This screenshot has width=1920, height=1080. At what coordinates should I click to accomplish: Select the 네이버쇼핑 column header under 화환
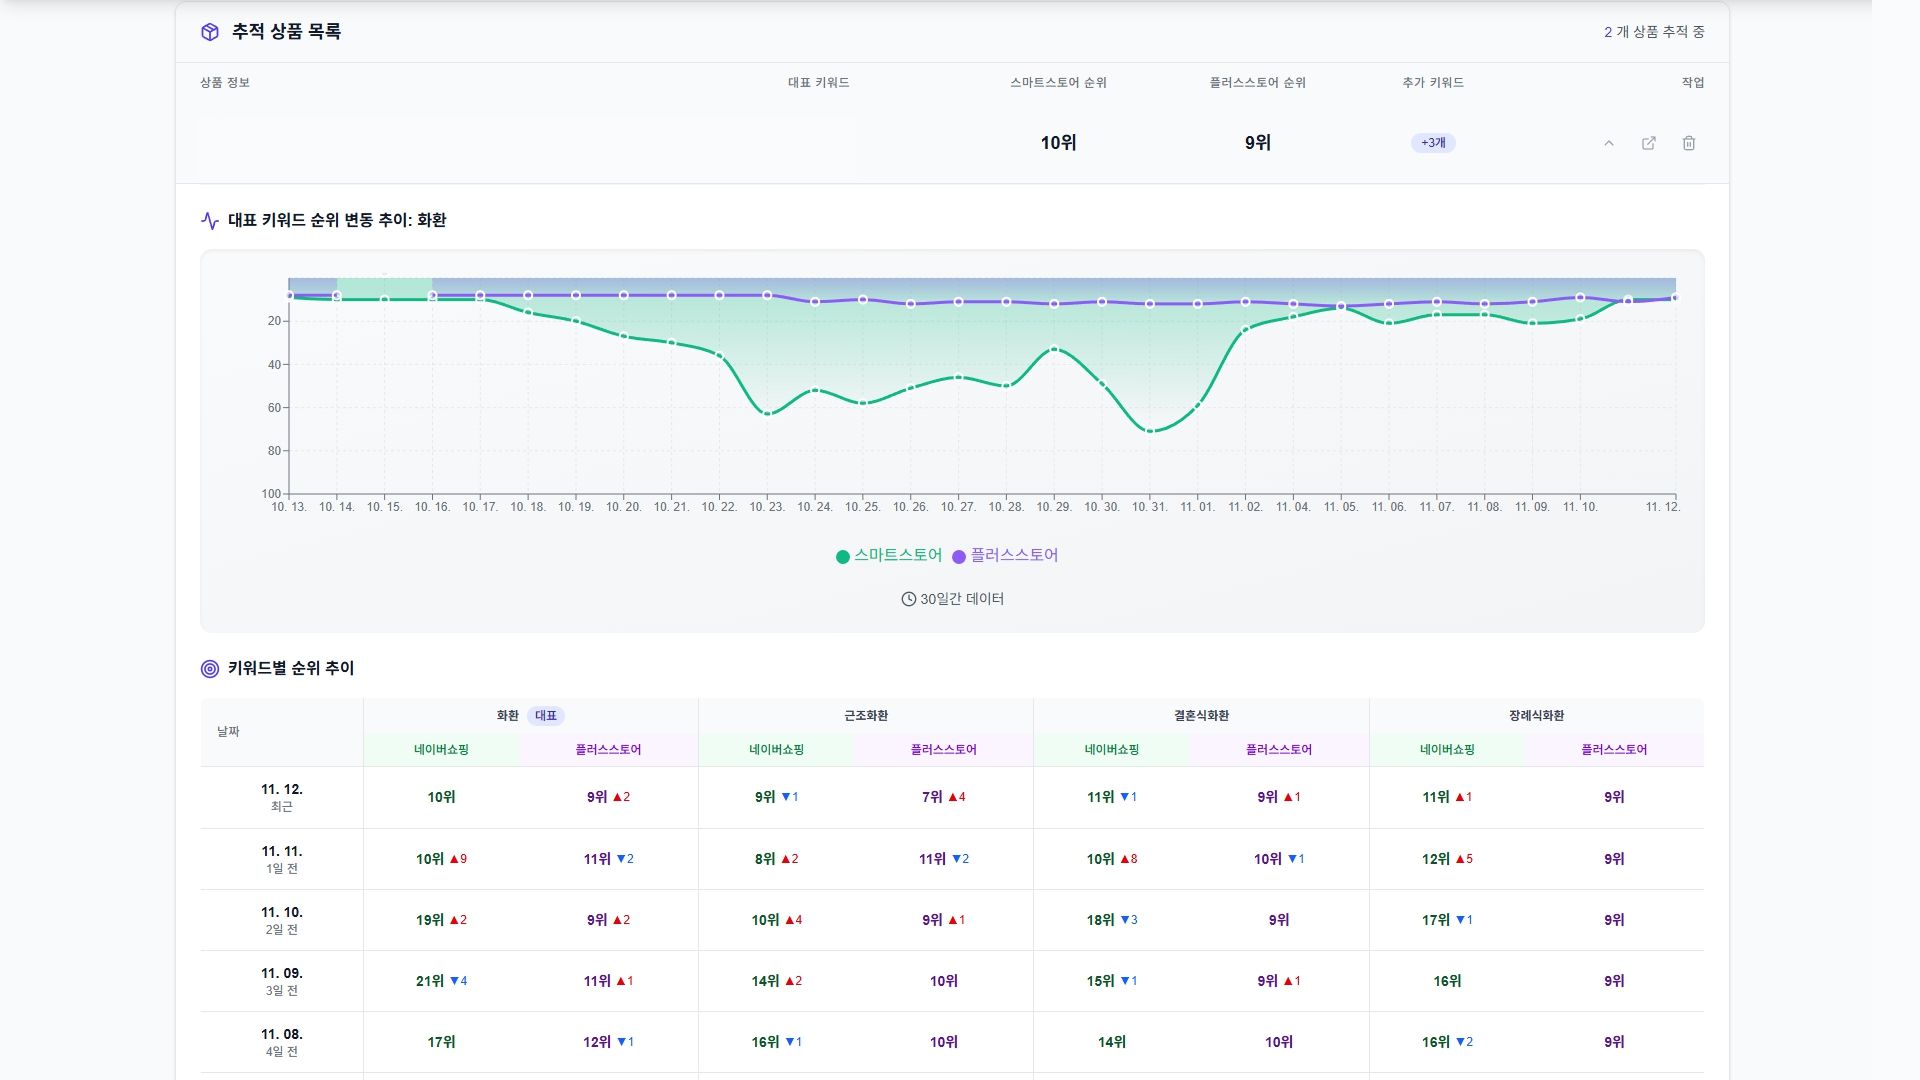click(x=443, y=749)
